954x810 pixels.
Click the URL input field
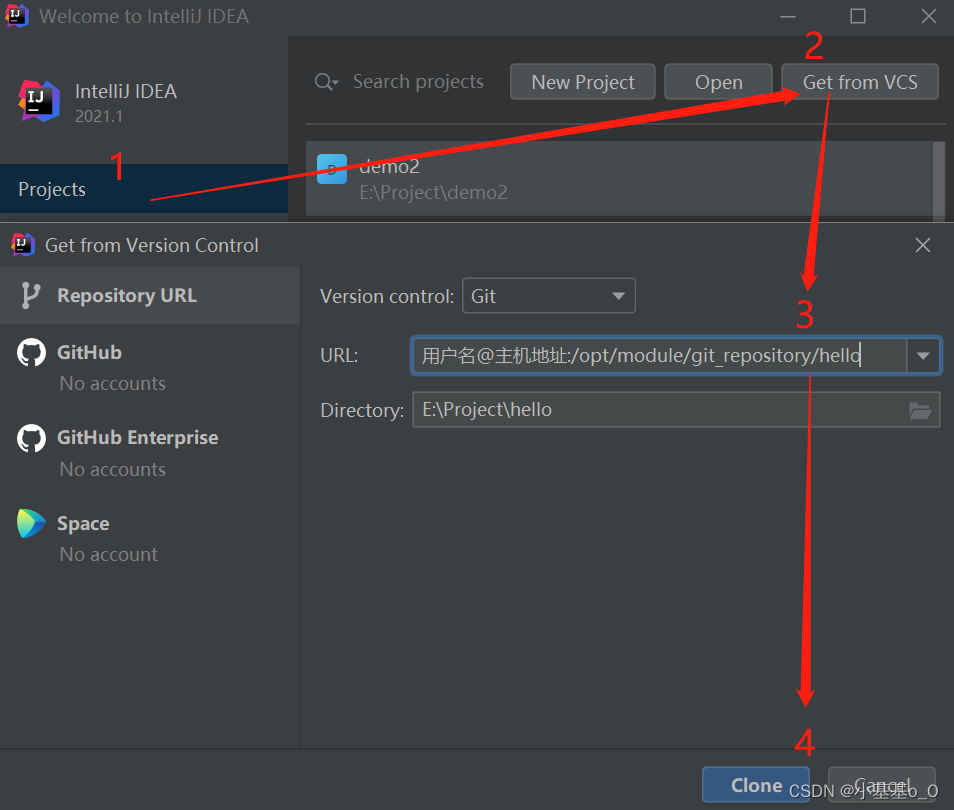[x=660, y=355]
